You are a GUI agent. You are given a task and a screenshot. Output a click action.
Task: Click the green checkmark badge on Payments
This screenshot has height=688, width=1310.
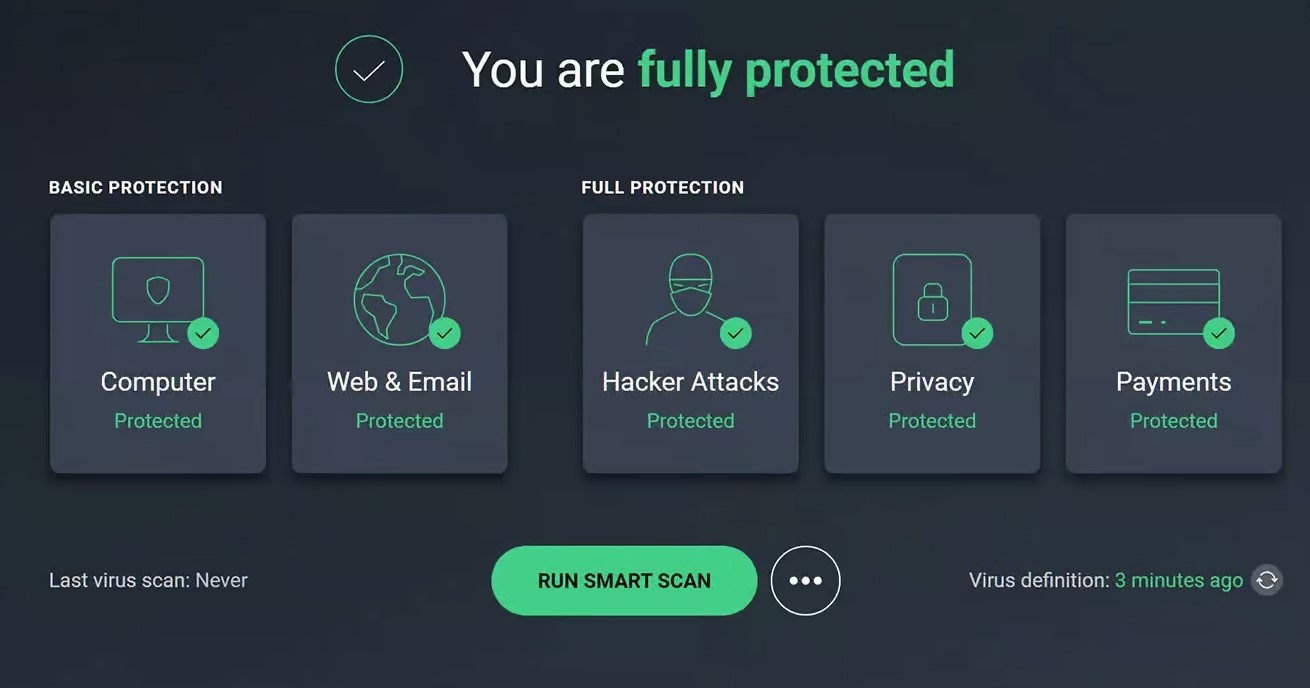[1218, 333]
